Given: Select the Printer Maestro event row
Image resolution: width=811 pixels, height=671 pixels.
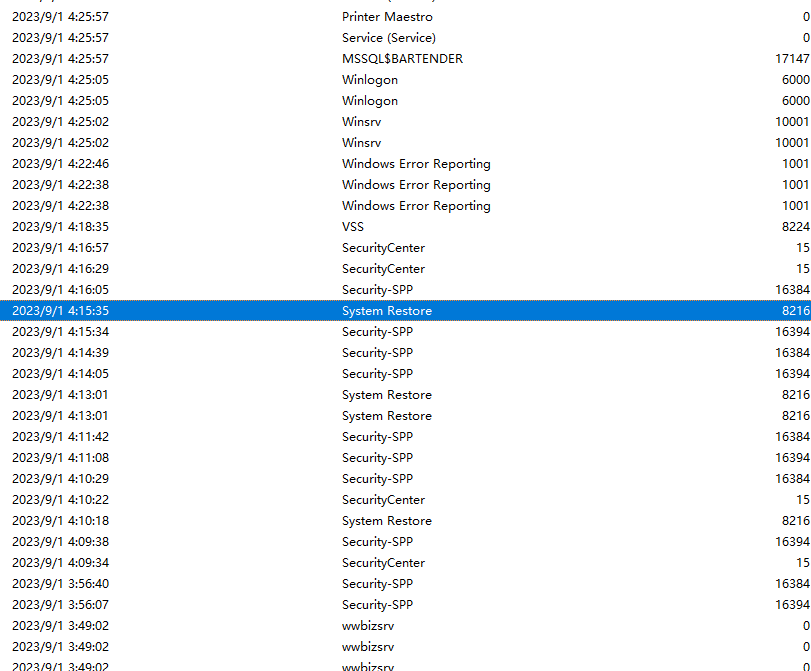Looking at the screenshot, I should (406, 17).
